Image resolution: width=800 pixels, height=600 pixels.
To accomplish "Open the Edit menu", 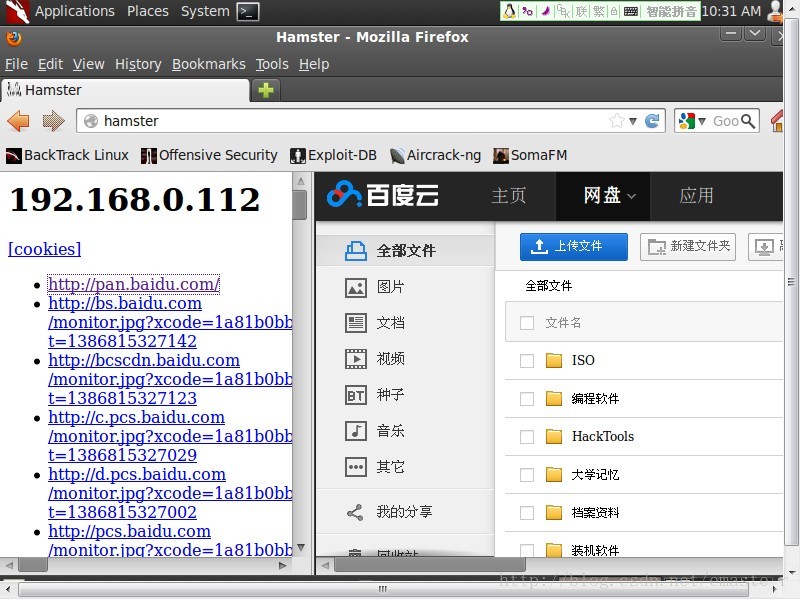I will pyautogui.click(x=50, y=64).
